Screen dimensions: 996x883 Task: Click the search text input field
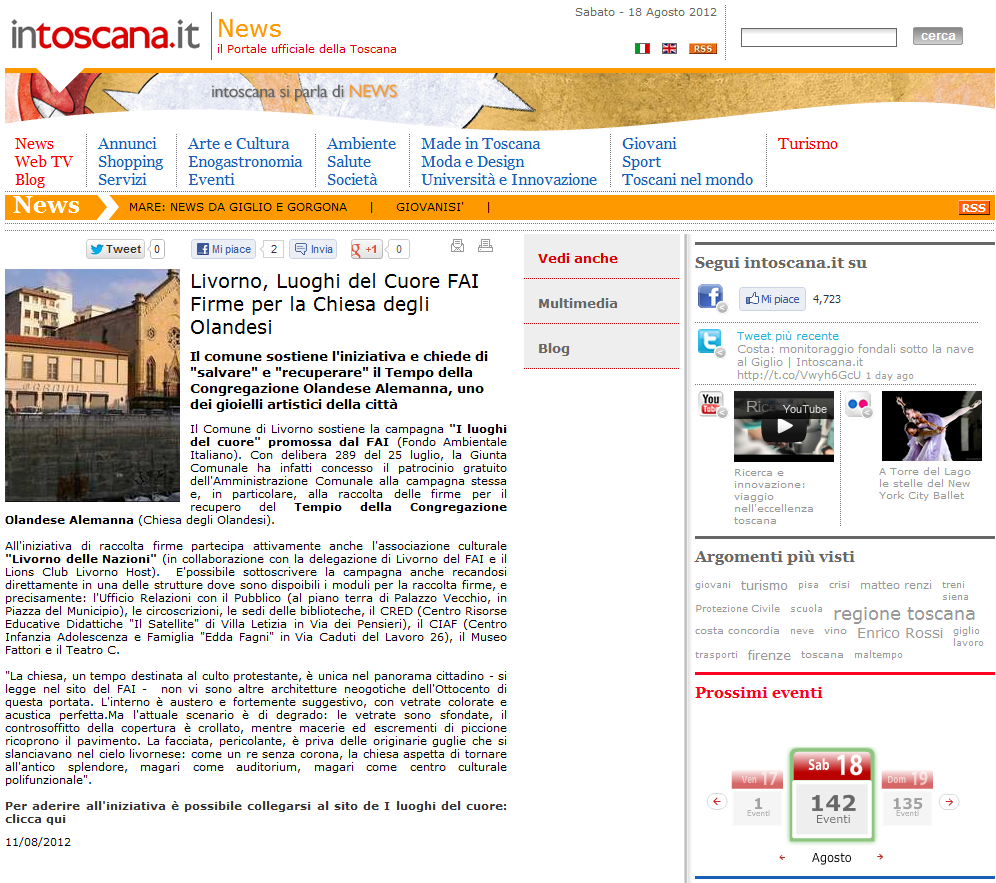818,38
